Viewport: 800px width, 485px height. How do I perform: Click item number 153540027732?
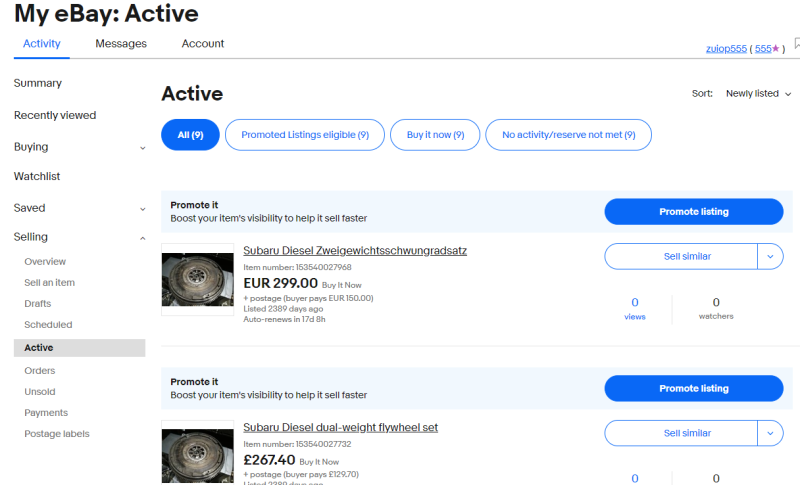coord(297,444)
